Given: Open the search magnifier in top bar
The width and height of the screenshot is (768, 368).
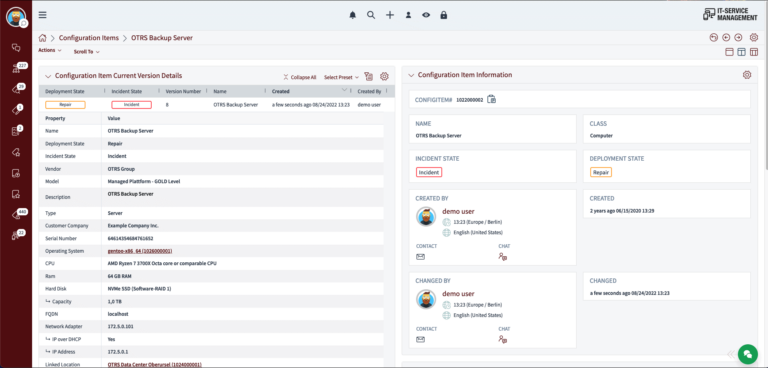Looking at the screenshot, I should pos(371,15).
